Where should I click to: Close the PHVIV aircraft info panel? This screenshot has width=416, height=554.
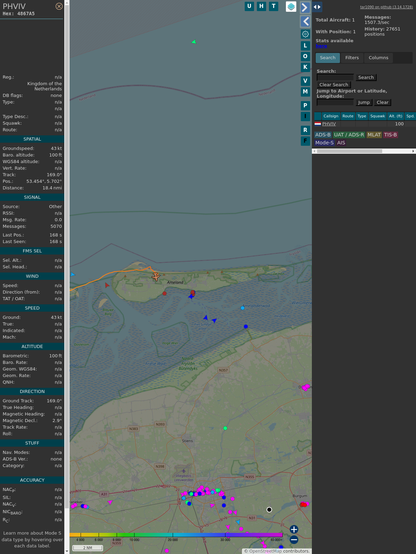click(x=59, y=6)
